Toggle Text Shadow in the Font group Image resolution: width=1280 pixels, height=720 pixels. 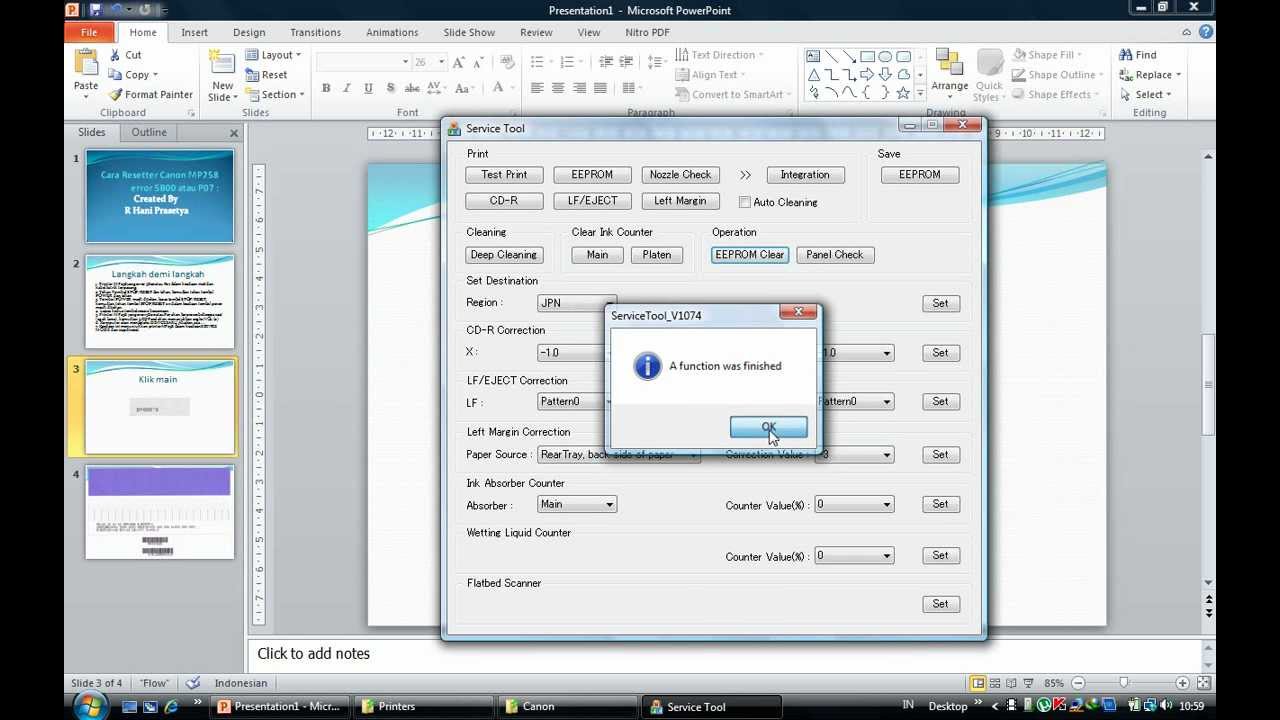click(x=391, y=88)
